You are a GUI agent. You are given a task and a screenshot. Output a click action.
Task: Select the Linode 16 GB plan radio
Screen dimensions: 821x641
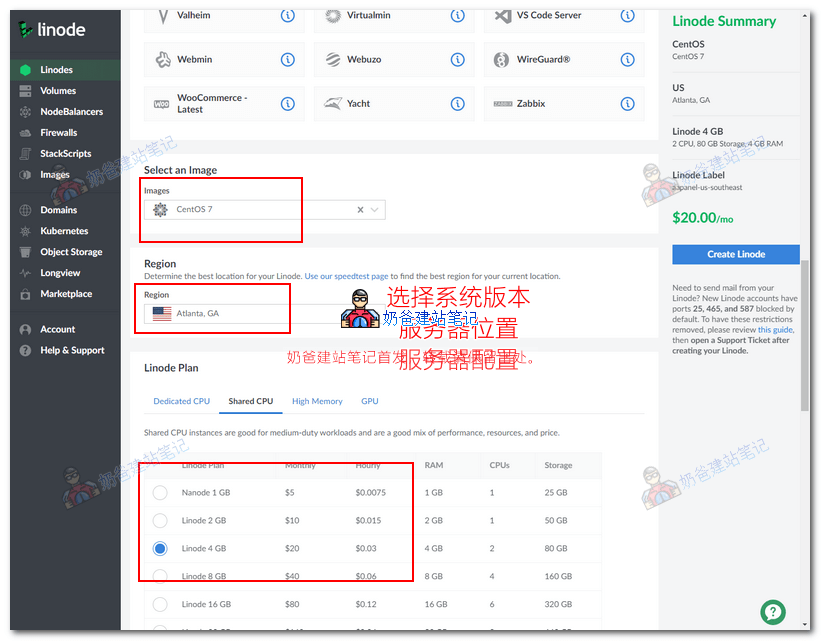point(160,604)
